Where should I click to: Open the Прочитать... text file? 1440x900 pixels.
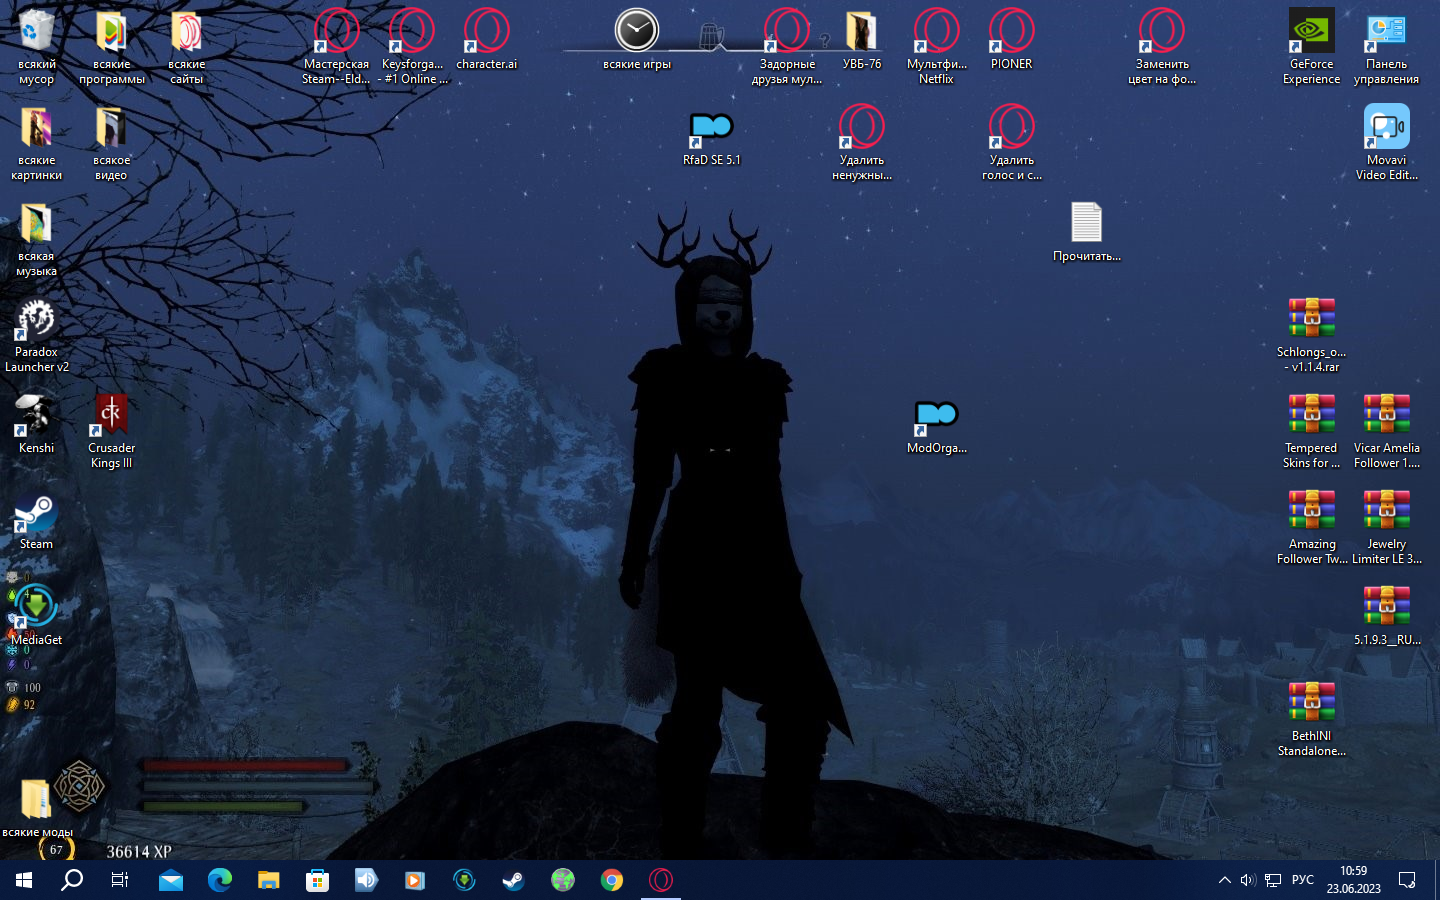point(1086,232)
